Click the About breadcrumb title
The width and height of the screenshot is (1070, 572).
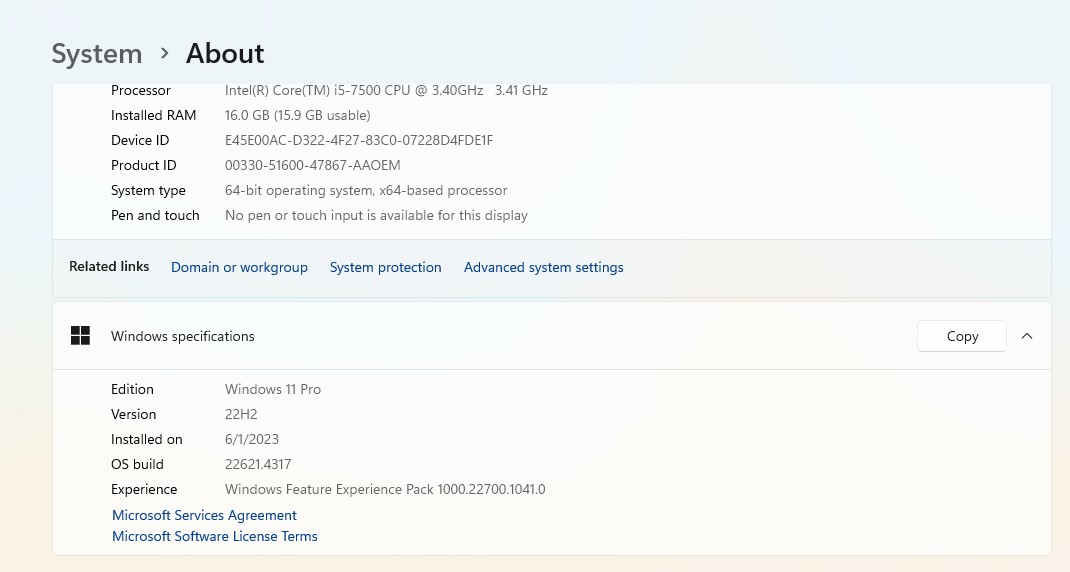225,54
